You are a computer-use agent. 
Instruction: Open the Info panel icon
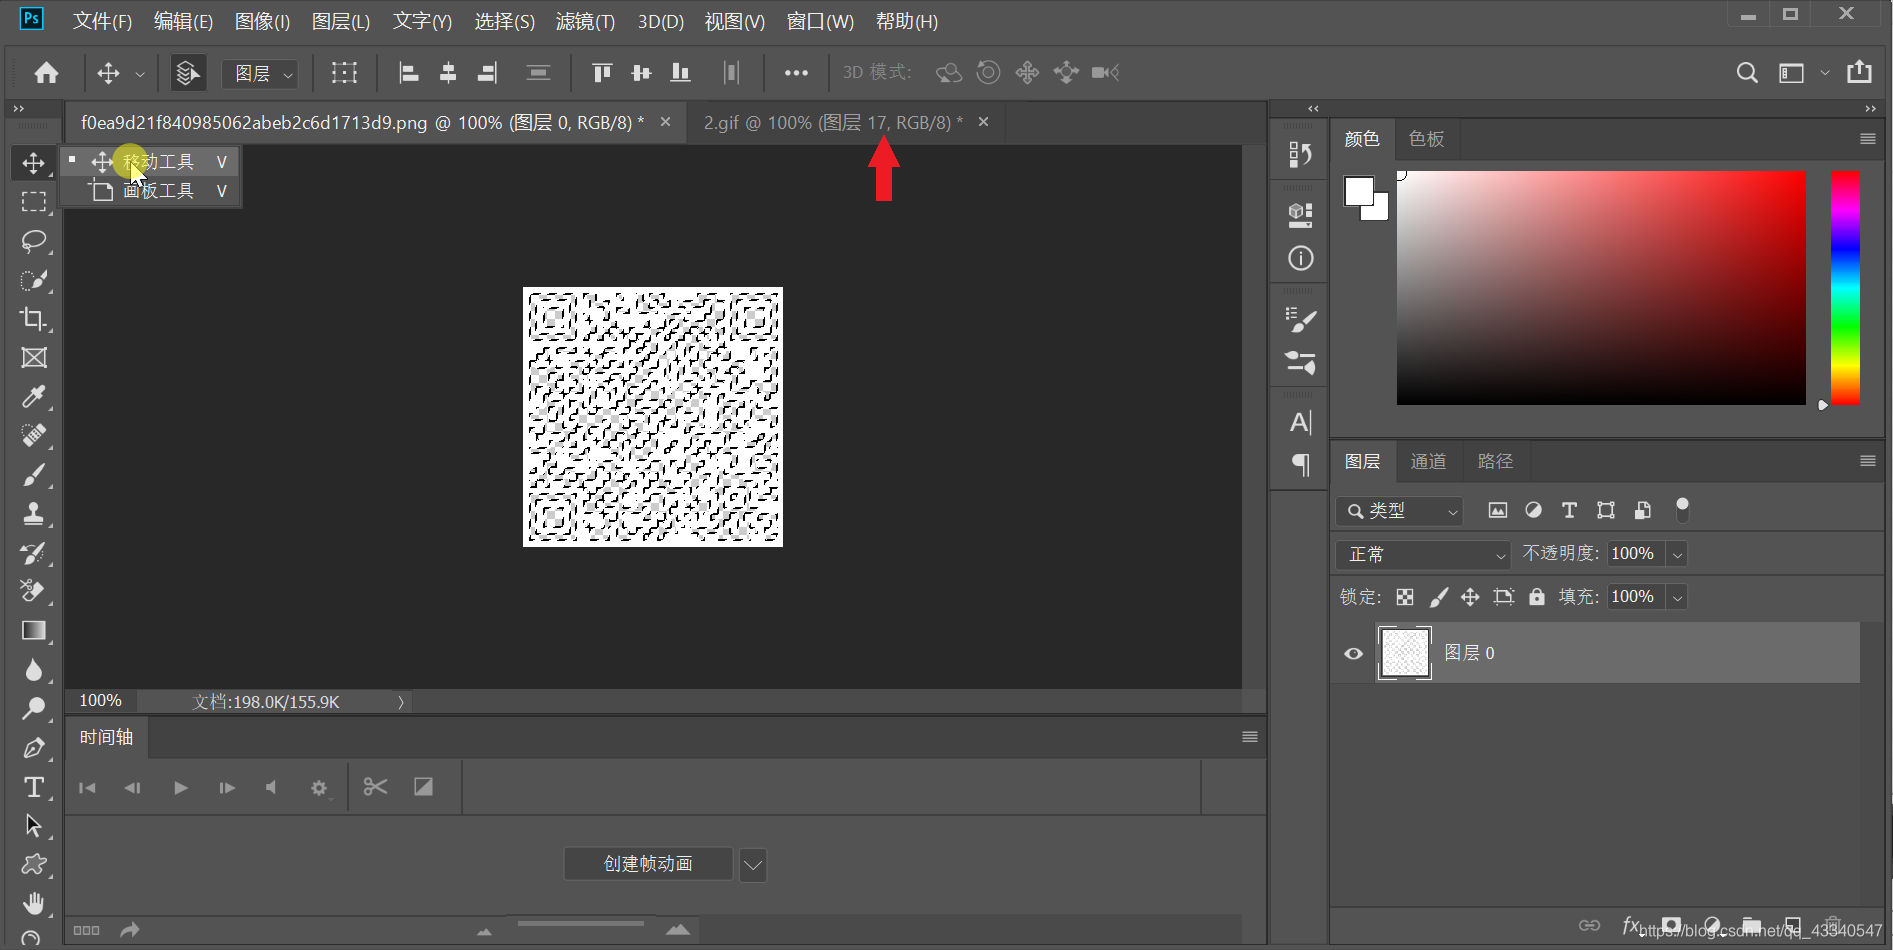(1300, 258)
